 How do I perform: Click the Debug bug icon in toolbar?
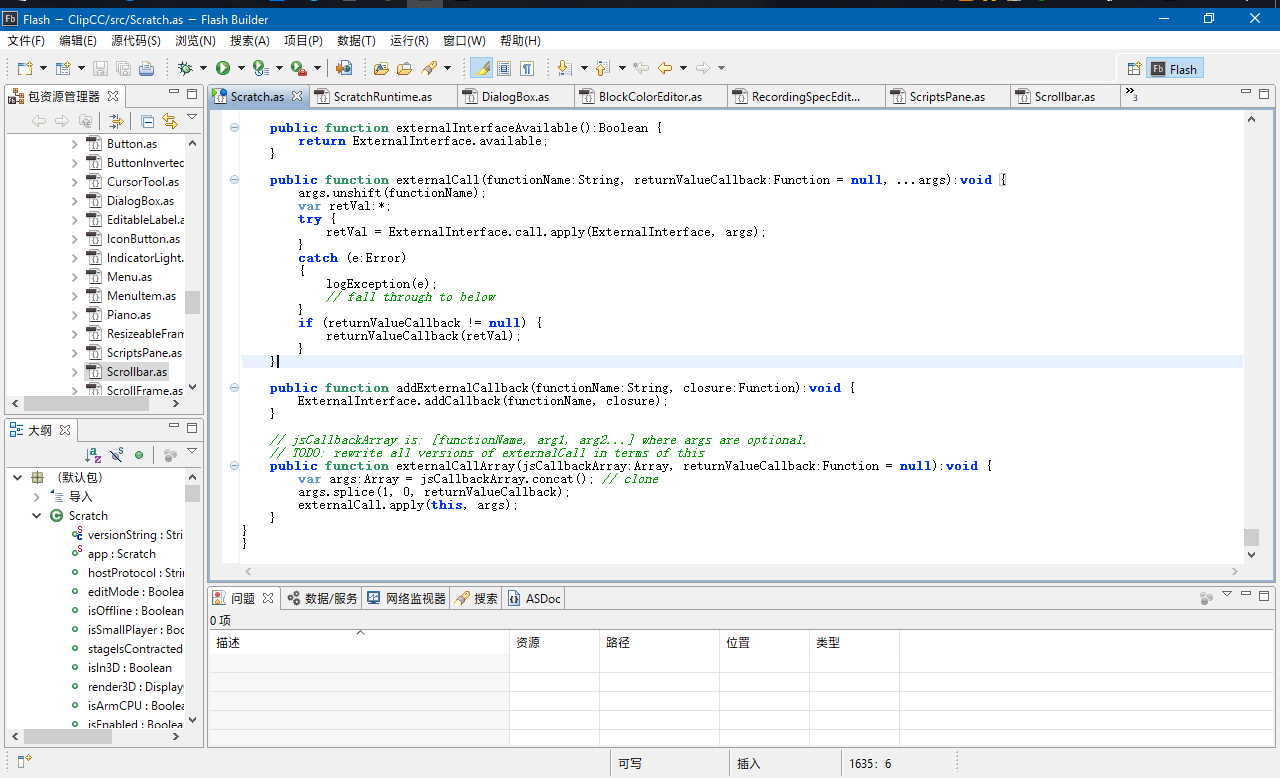[184, 68]
